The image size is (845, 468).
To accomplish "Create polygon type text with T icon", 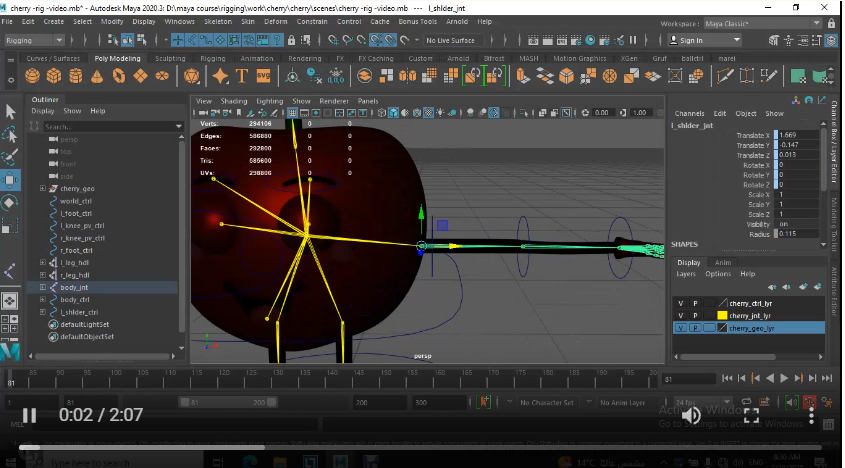I will (242, 76).
